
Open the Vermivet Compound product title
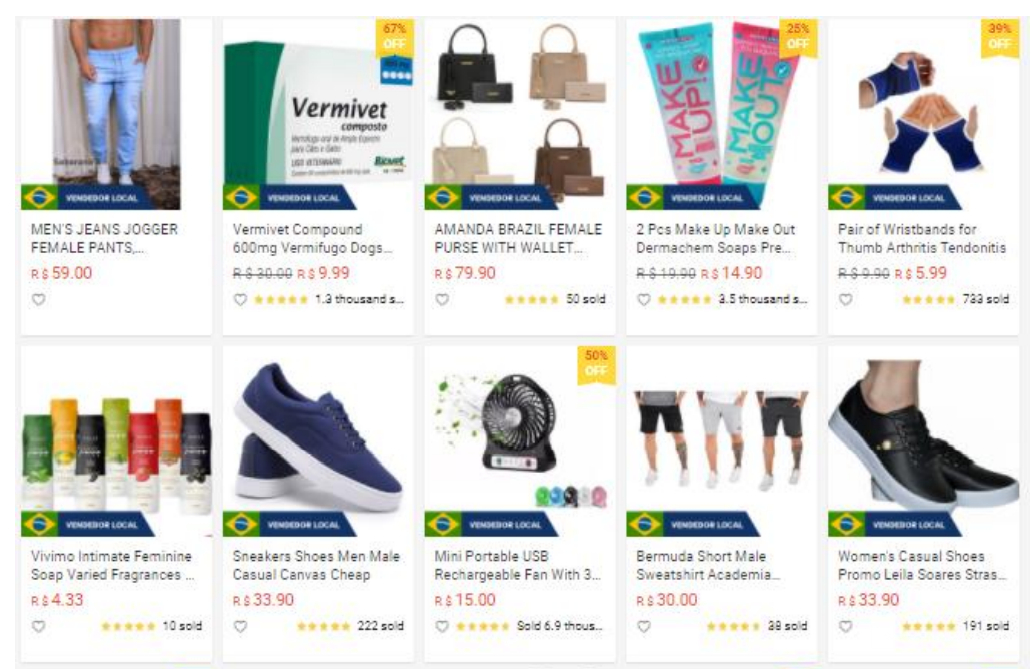tap(312, 238)
